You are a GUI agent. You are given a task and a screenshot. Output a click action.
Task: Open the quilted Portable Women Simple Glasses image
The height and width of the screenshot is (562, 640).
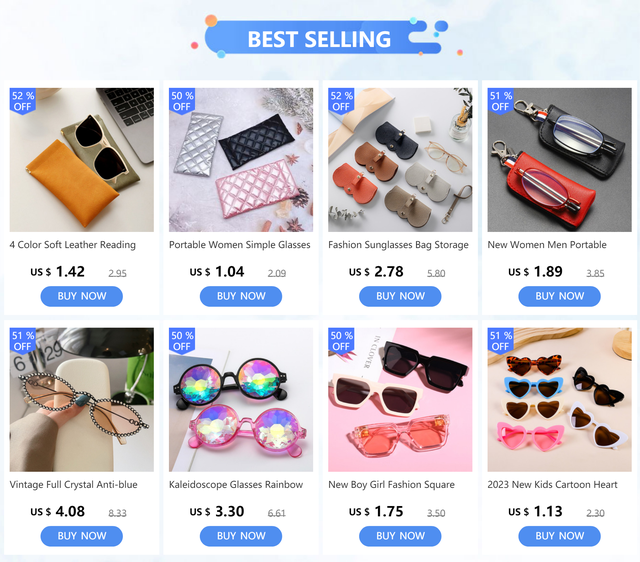(241, 160)
